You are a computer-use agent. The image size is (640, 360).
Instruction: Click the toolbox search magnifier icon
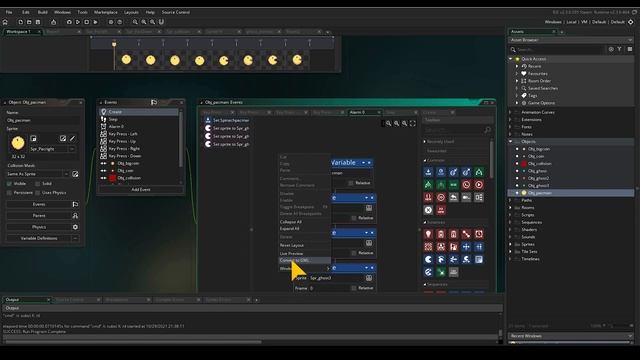[487, 130]
